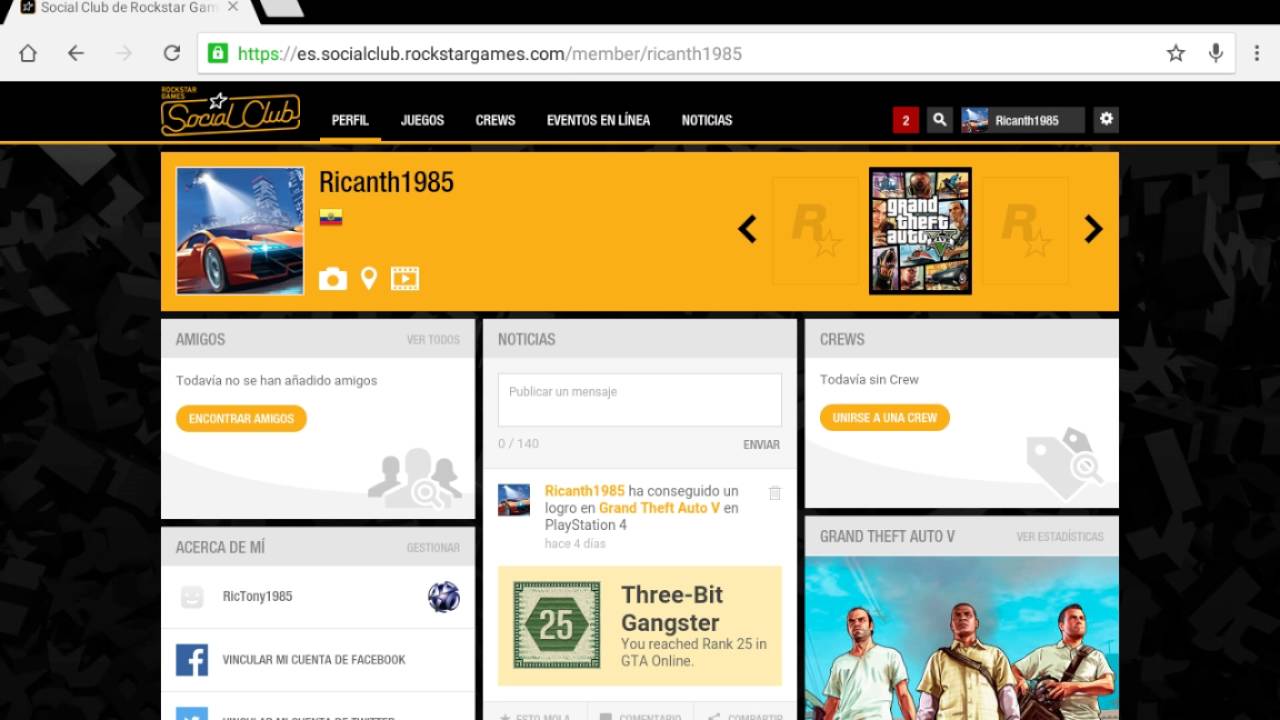Click the browser home icon

pyautogui.click(x=28, y=53)
